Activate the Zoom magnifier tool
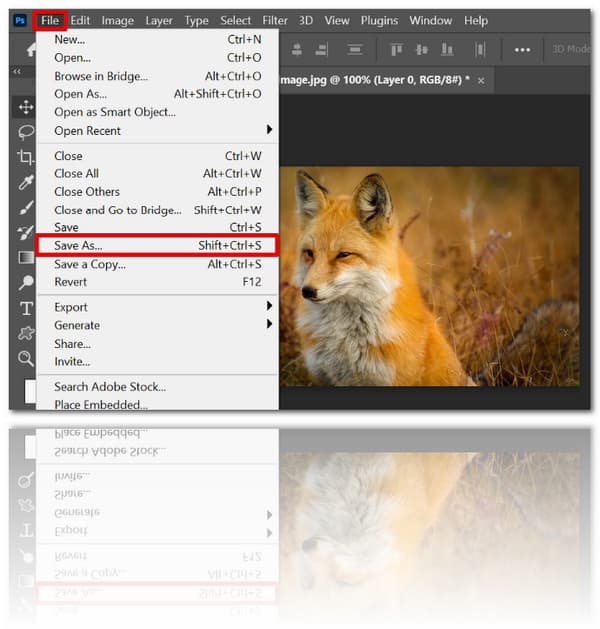The image size is (600, 629). (26, 357)
